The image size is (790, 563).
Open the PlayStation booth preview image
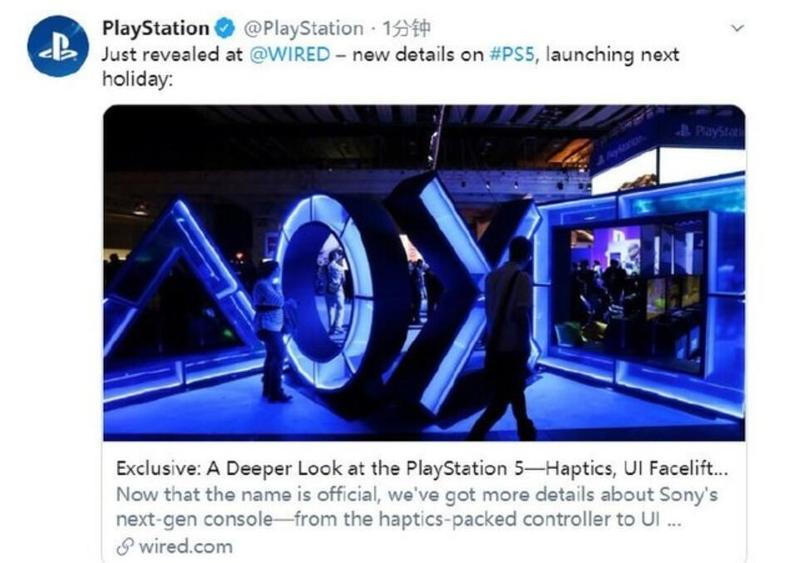pyautogui.click(x=424, y=273)
